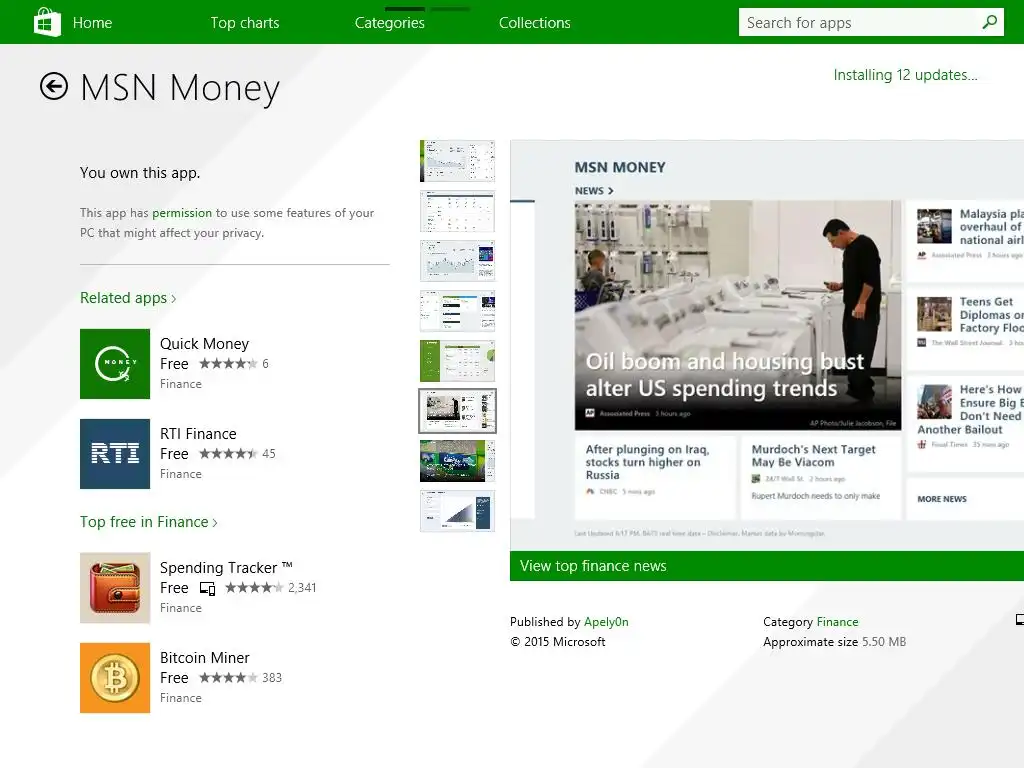Select the seventh currency screenshot thumbnail
Screen dimensions: 1024x768
click(457, 461)
